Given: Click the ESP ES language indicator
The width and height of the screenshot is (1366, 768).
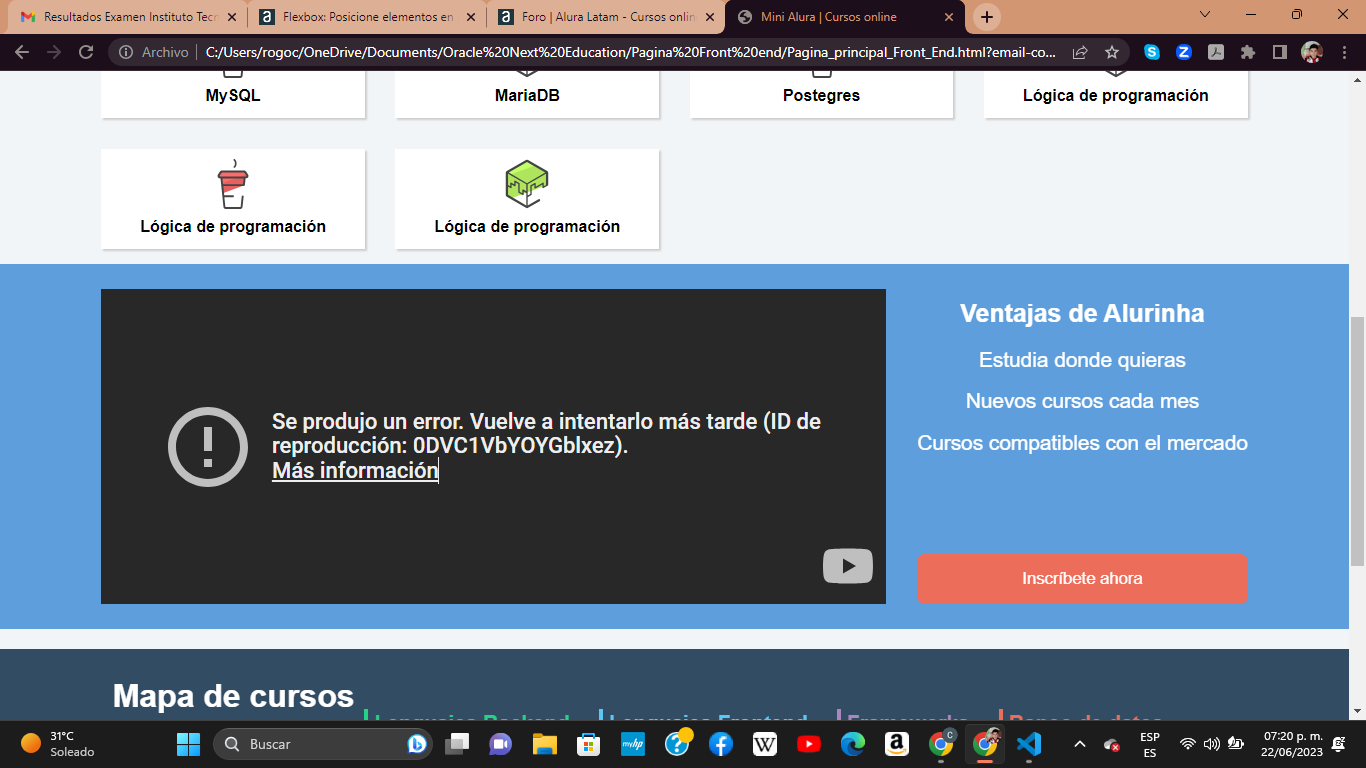Looking at the screenshot, I should pos(1150,744).
